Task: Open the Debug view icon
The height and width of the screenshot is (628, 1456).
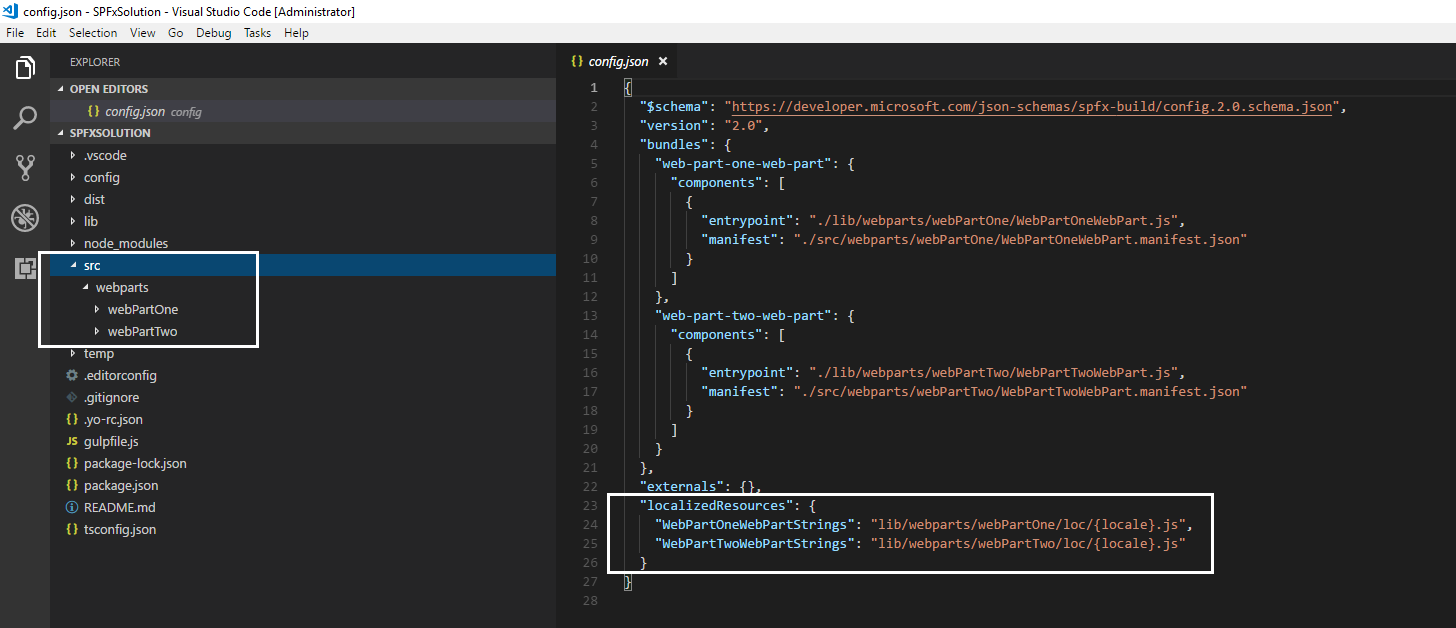Action: 25,218
